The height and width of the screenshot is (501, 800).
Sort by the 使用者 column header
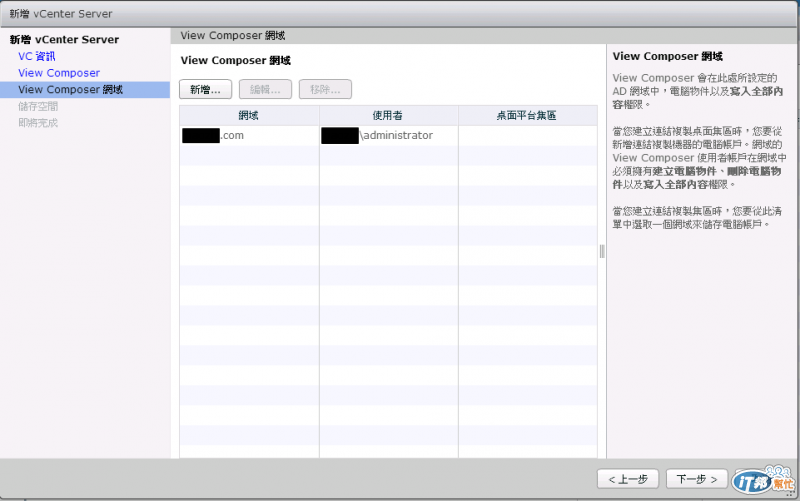click(x=388, y=116)
